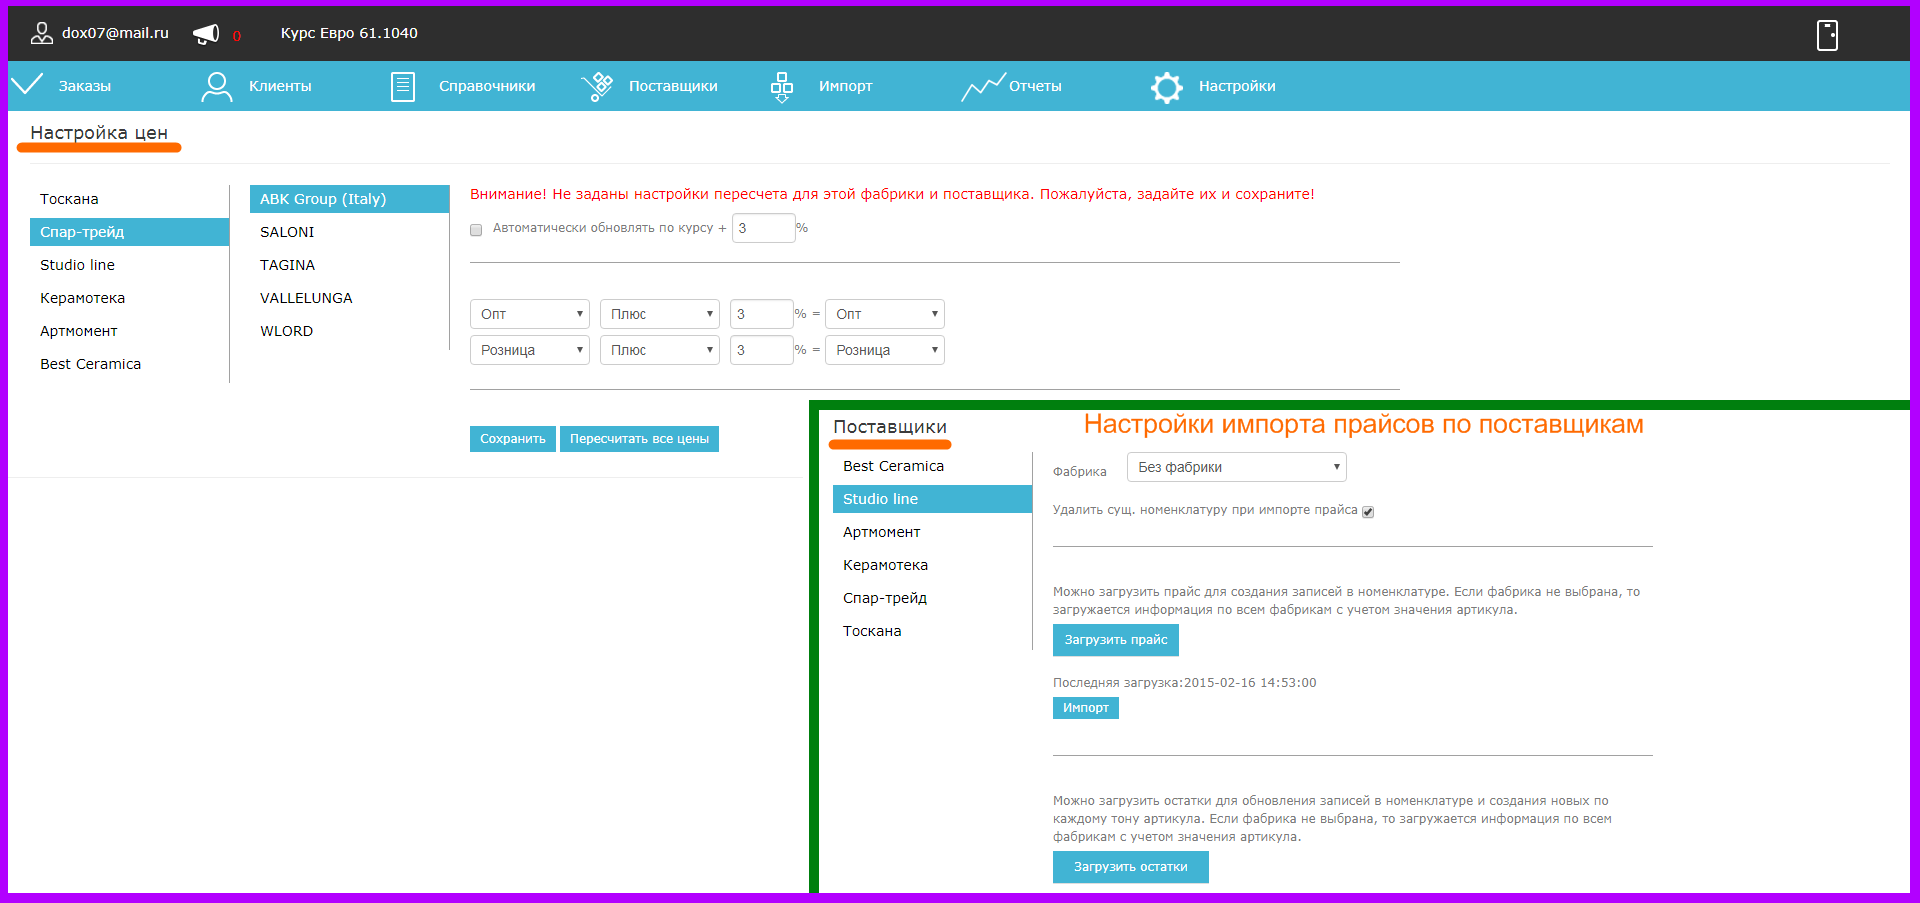Click the exchange rate percent input field
This screenshot has height=903, width=1920.
pos(764,228)
